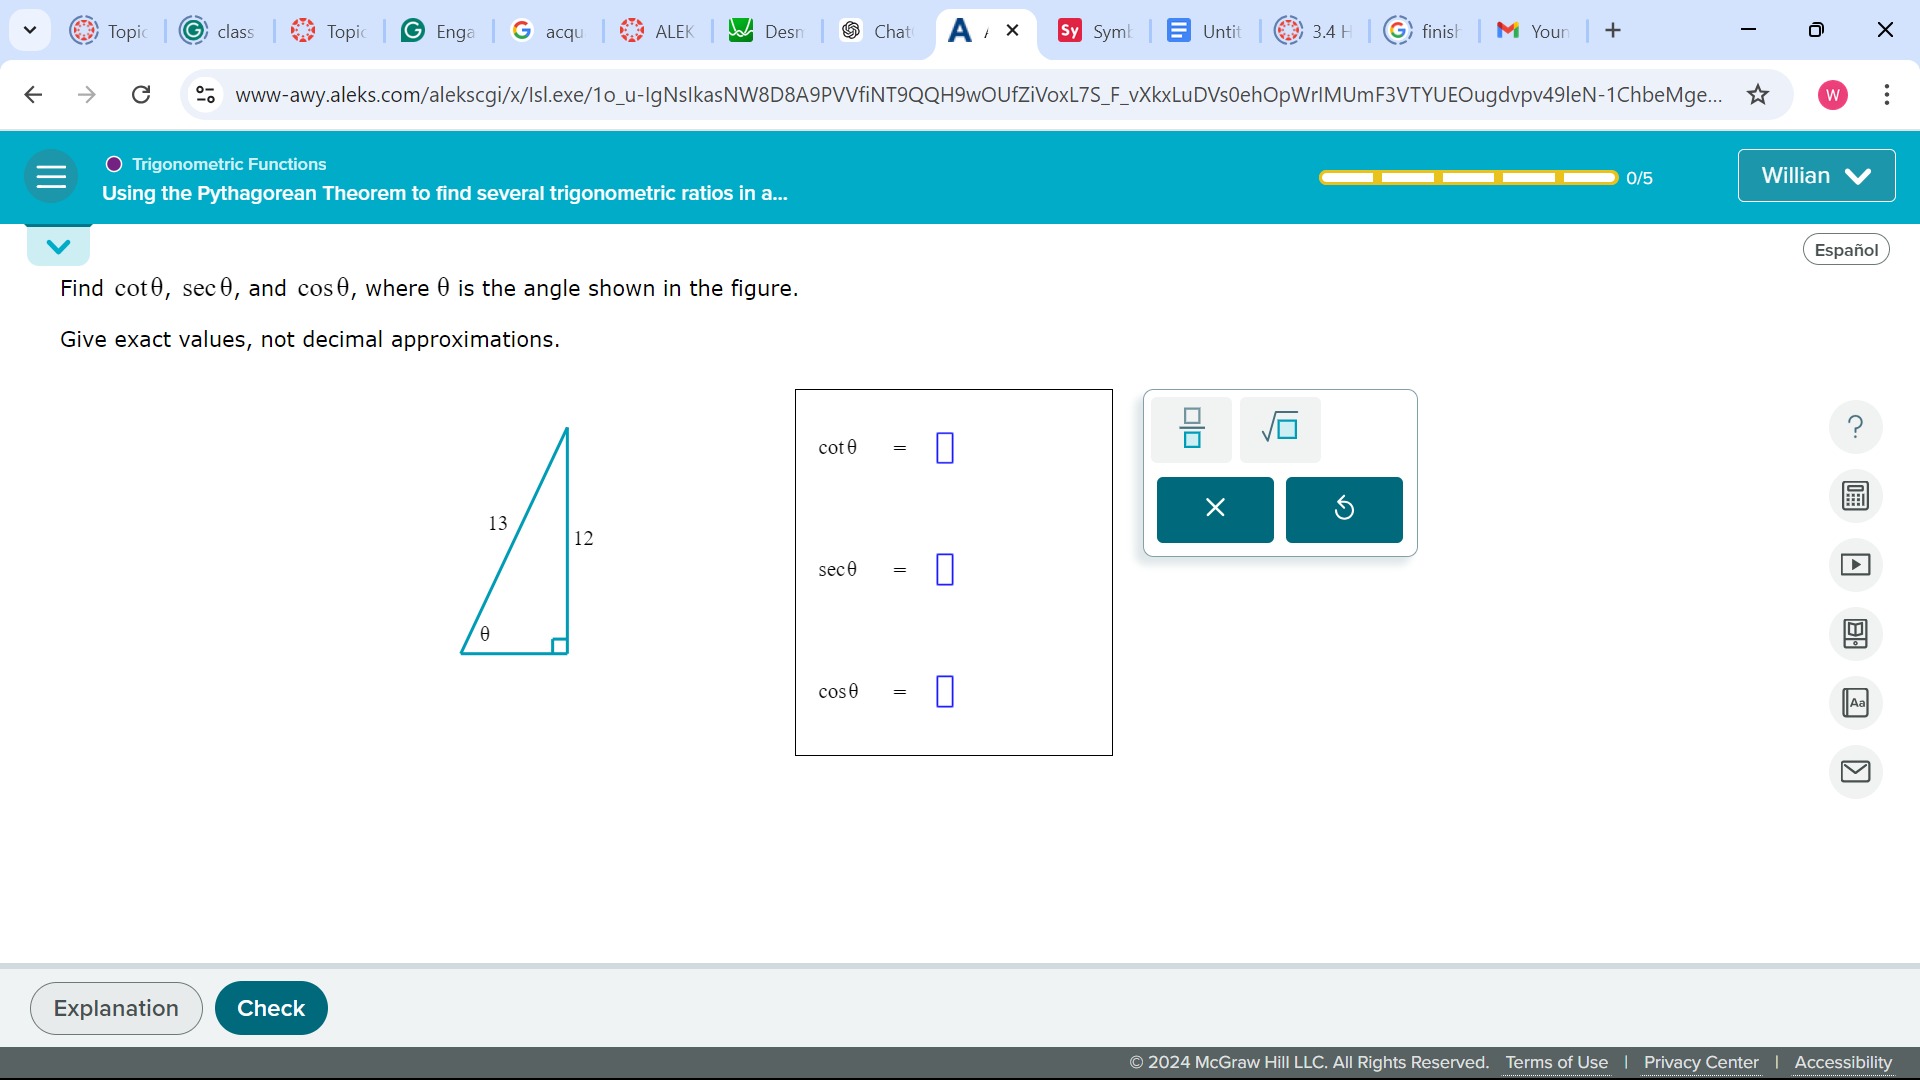Click the 0/5 progress bar
Screen dimensions: 1920x1080
[x=1468, y=178]
